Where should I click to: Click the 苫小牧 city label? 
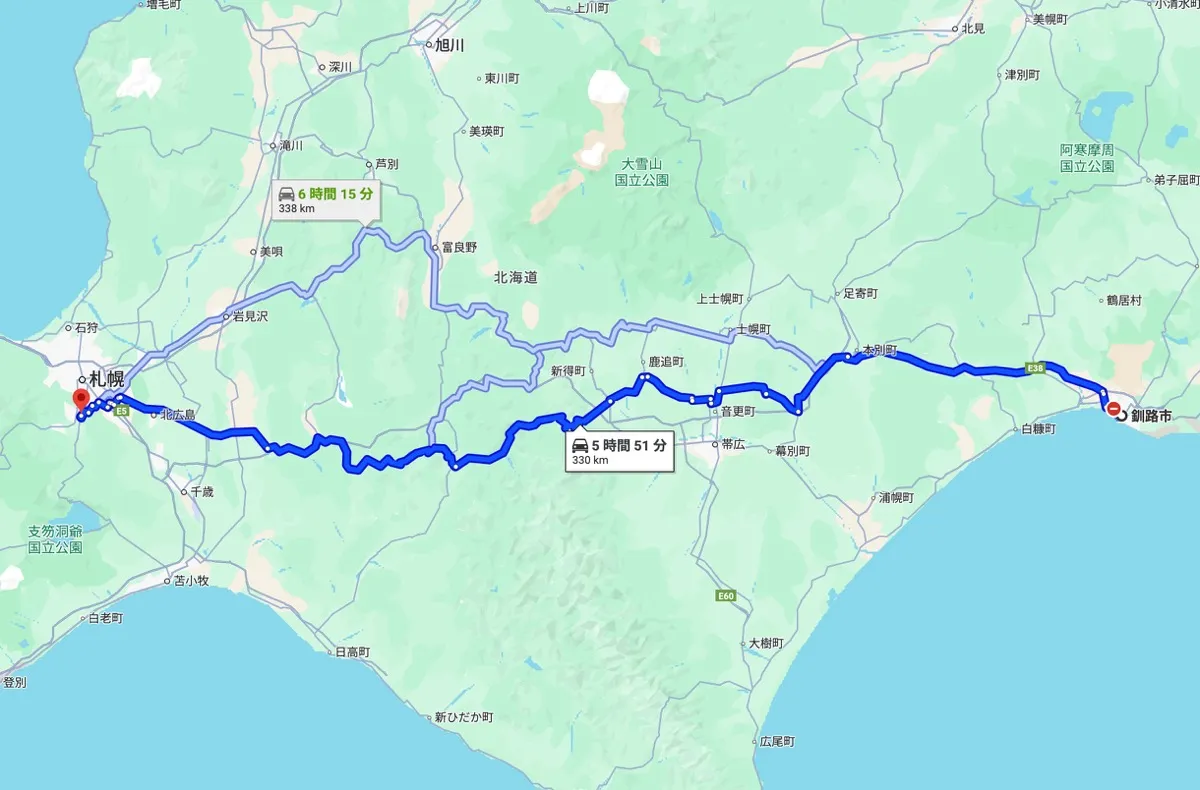pos(190,580)
